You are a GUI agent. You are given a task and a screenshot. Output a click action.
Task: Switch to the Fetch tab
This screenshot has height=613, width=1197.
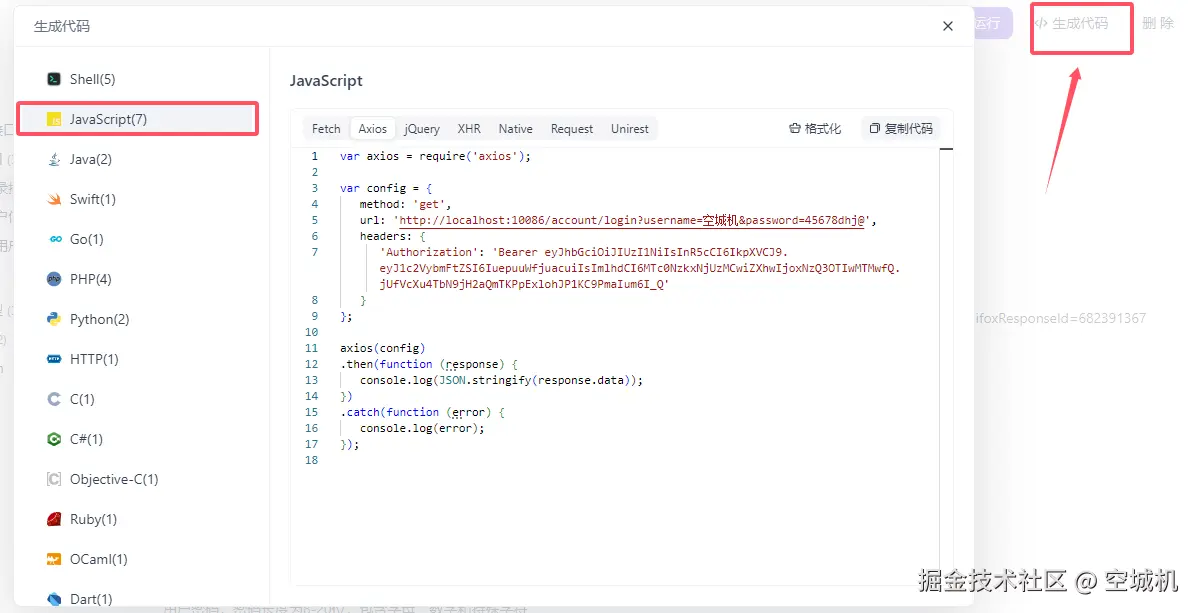click(325, 128)
